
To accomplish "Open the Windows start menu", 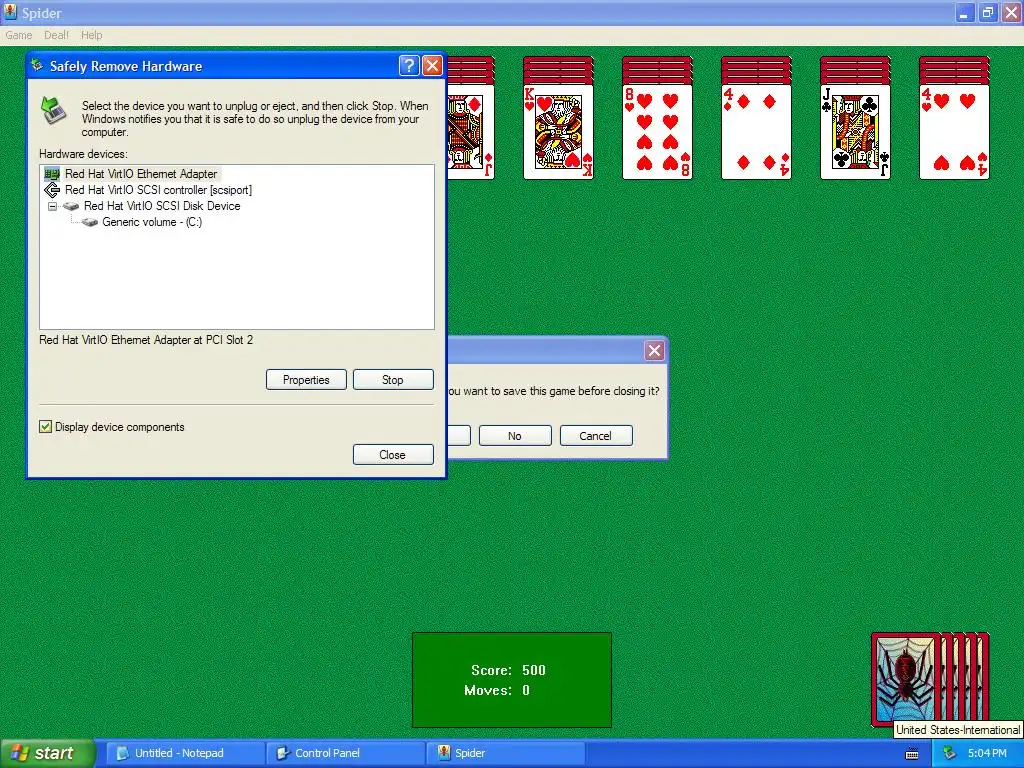I will [x=48, y=753].
